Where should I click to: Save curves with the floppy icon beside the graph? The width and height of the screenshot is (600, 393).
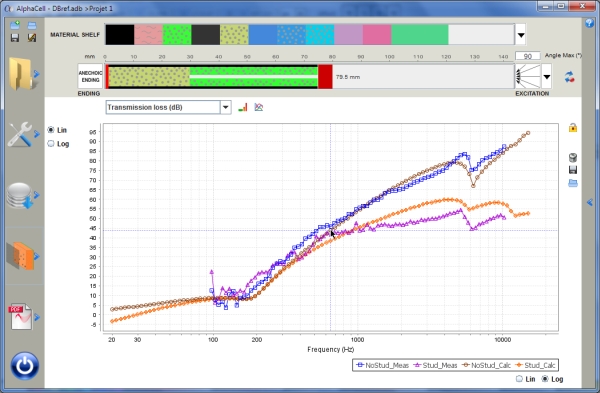pyautogui.click(x=573, y=170)
